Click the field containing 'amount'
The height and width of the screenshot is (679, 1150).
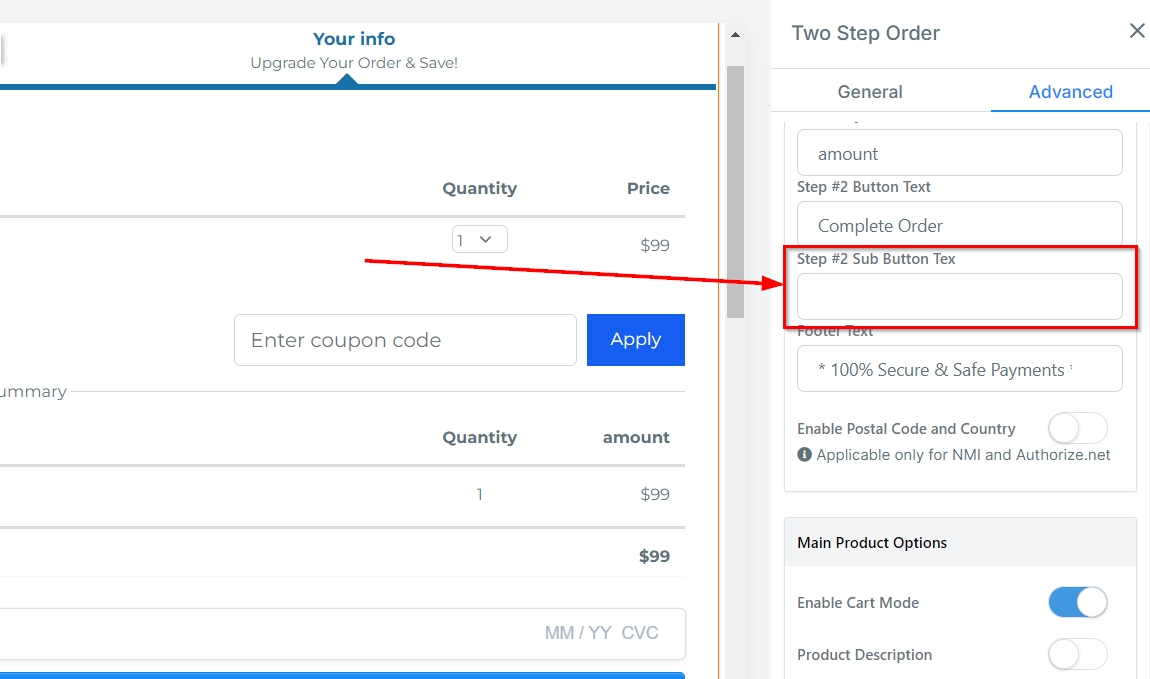(x=959, y=153)
